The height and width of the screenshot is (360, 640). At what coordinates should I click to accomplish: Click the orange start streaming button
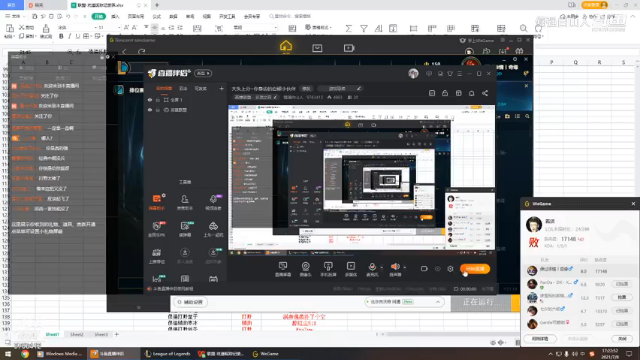[x=475, y=269]
